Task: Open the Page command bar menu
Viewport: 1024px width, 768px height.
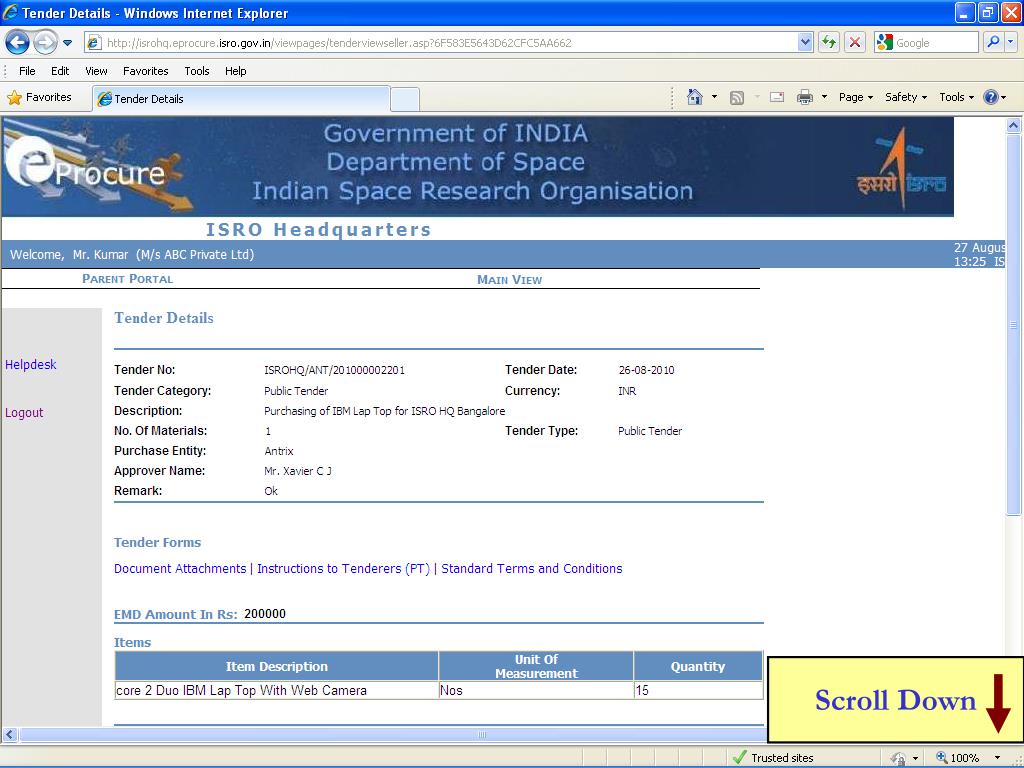Action: 856,97
